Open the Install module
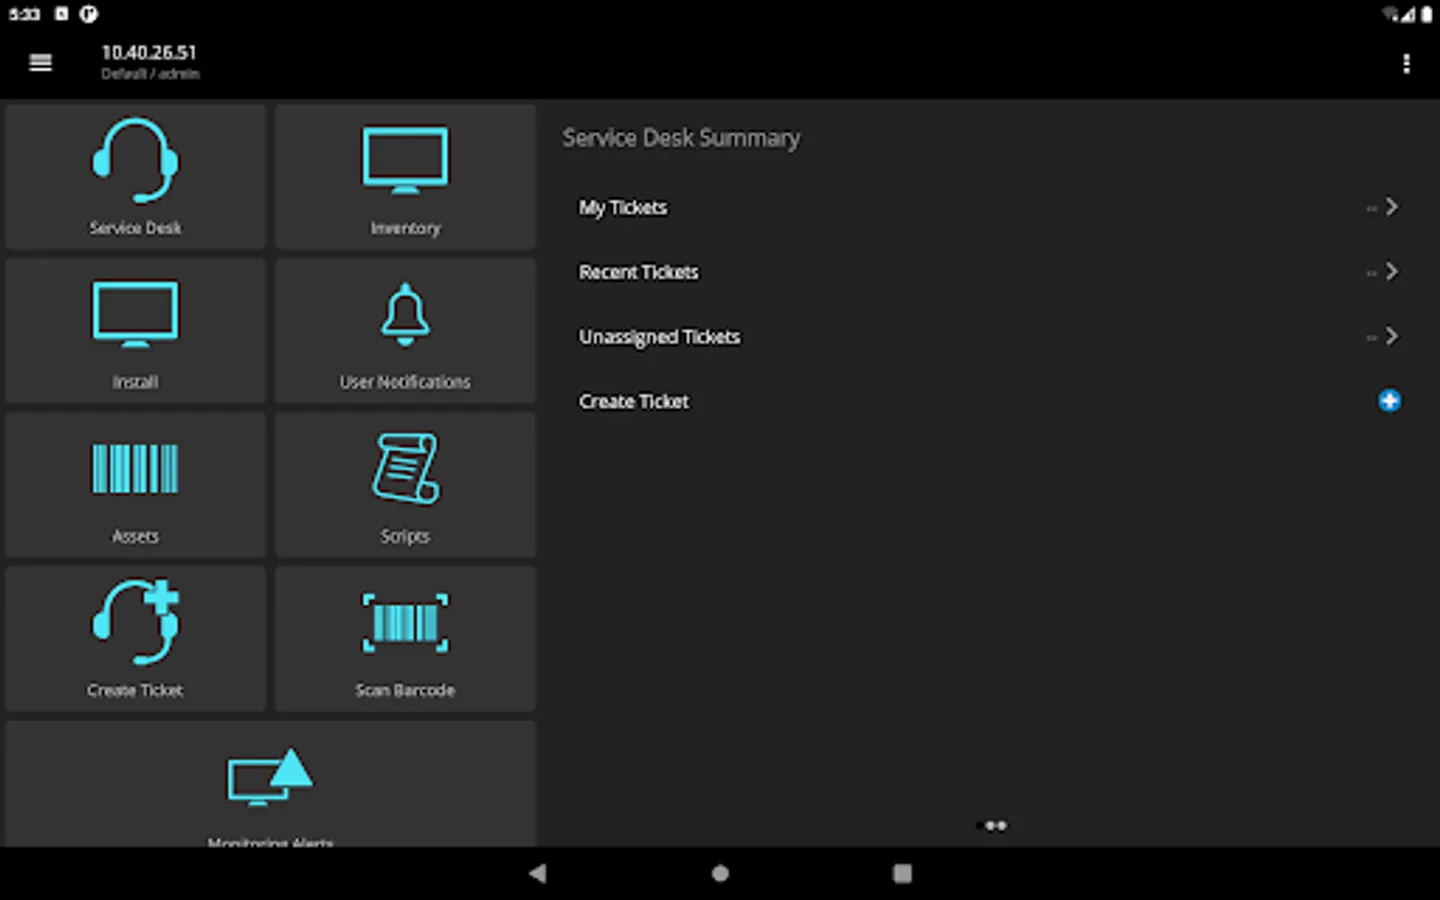 pyautogui.click(x=135, y=330)
